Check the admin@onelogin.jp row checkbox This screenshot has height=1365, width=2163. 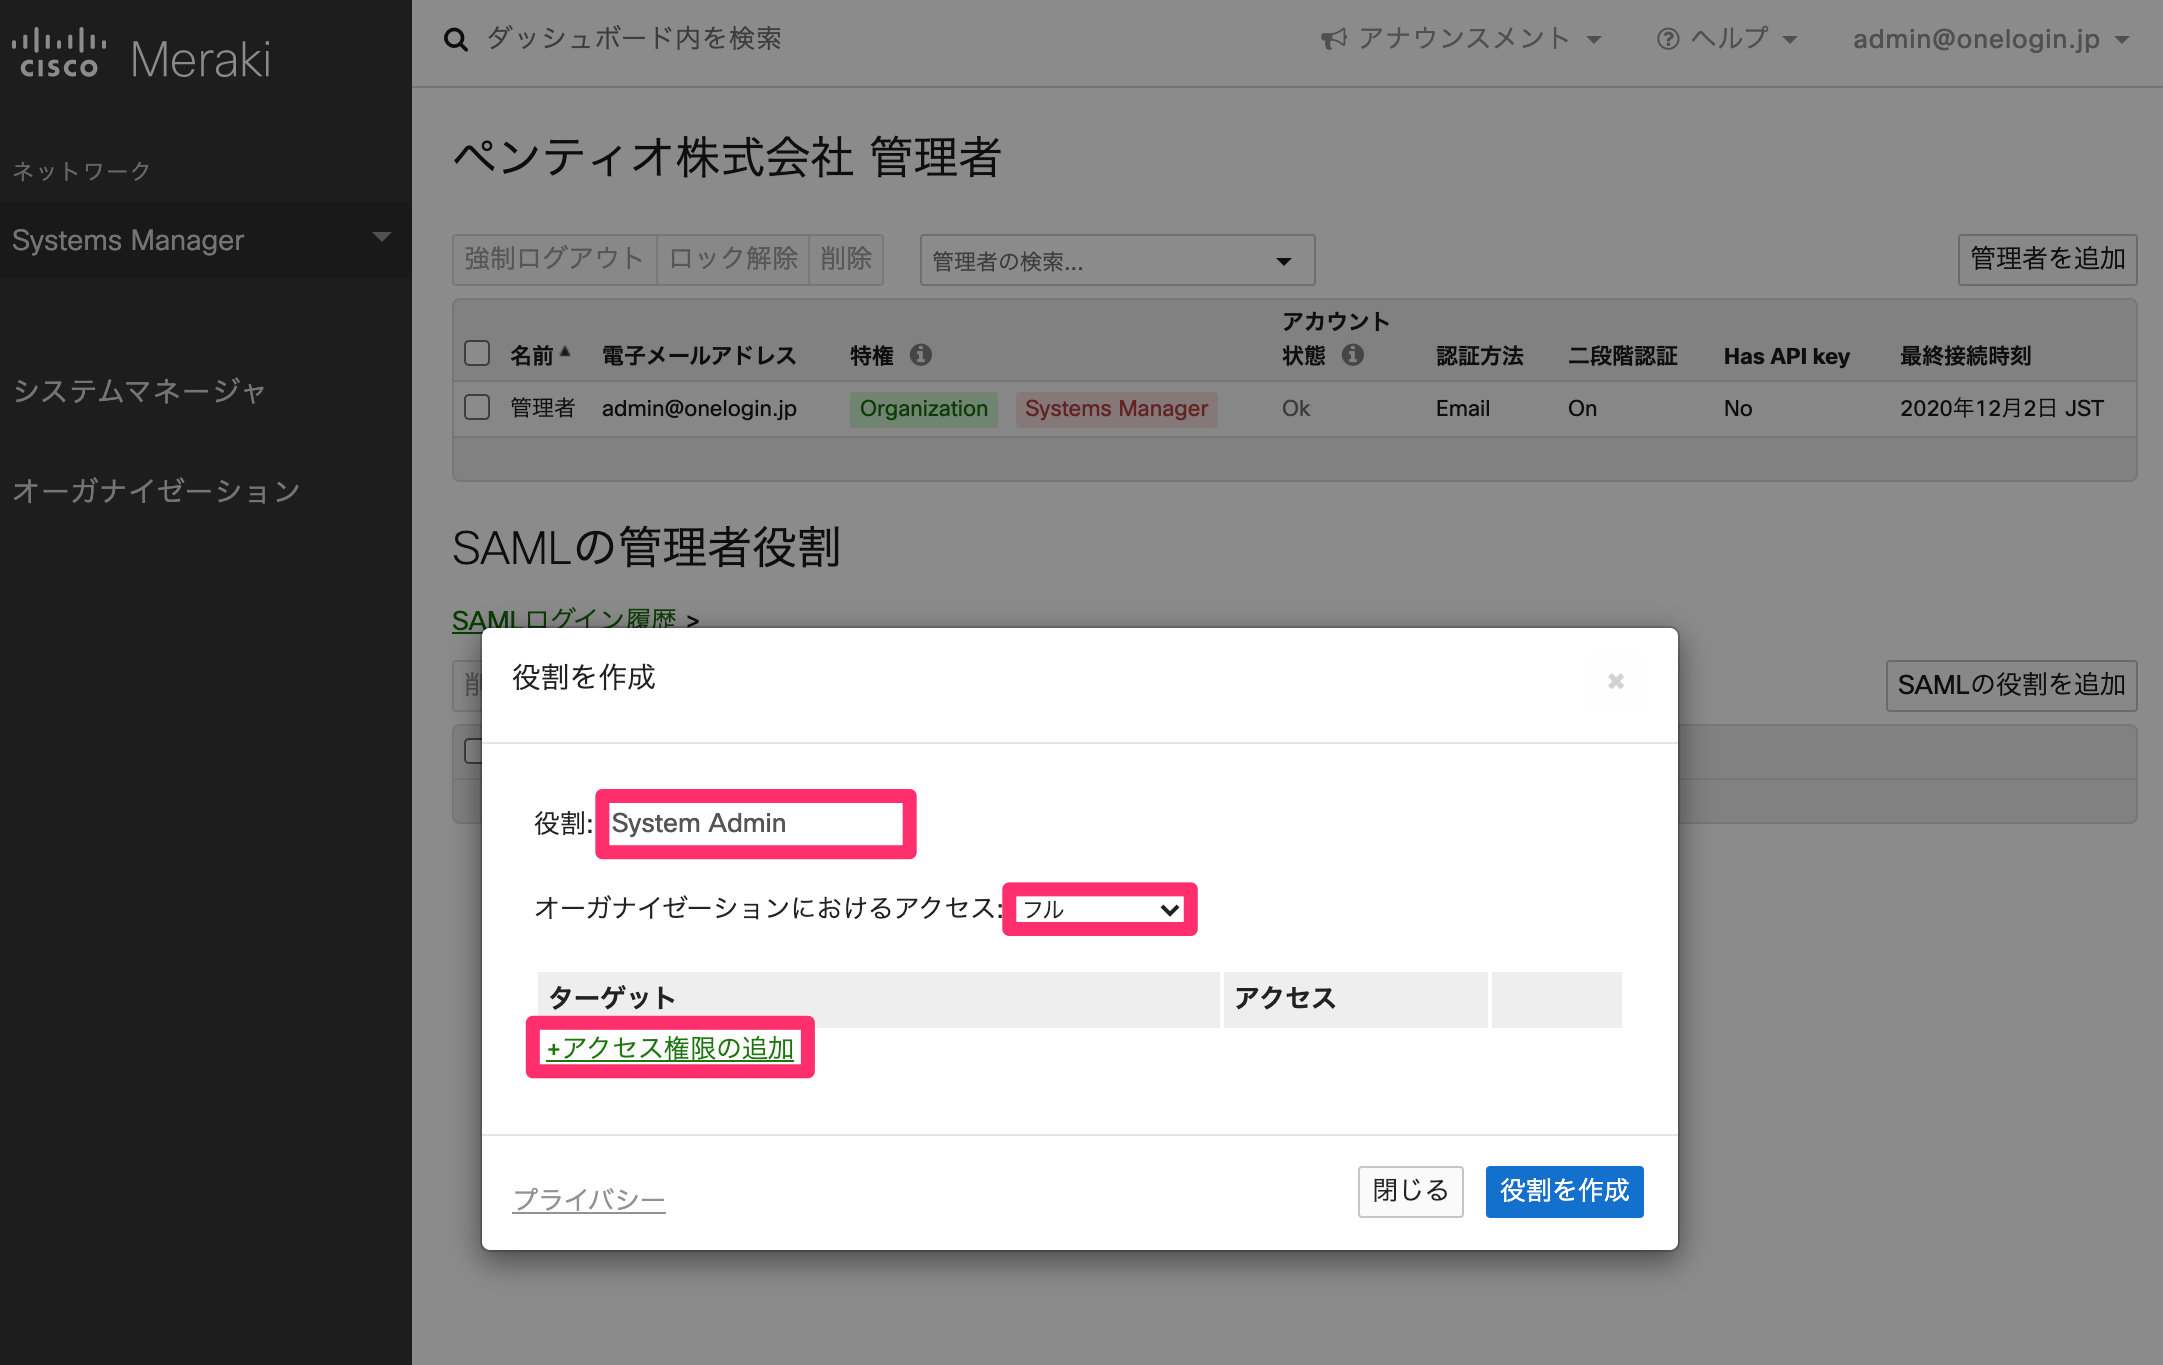pos(477,407)
